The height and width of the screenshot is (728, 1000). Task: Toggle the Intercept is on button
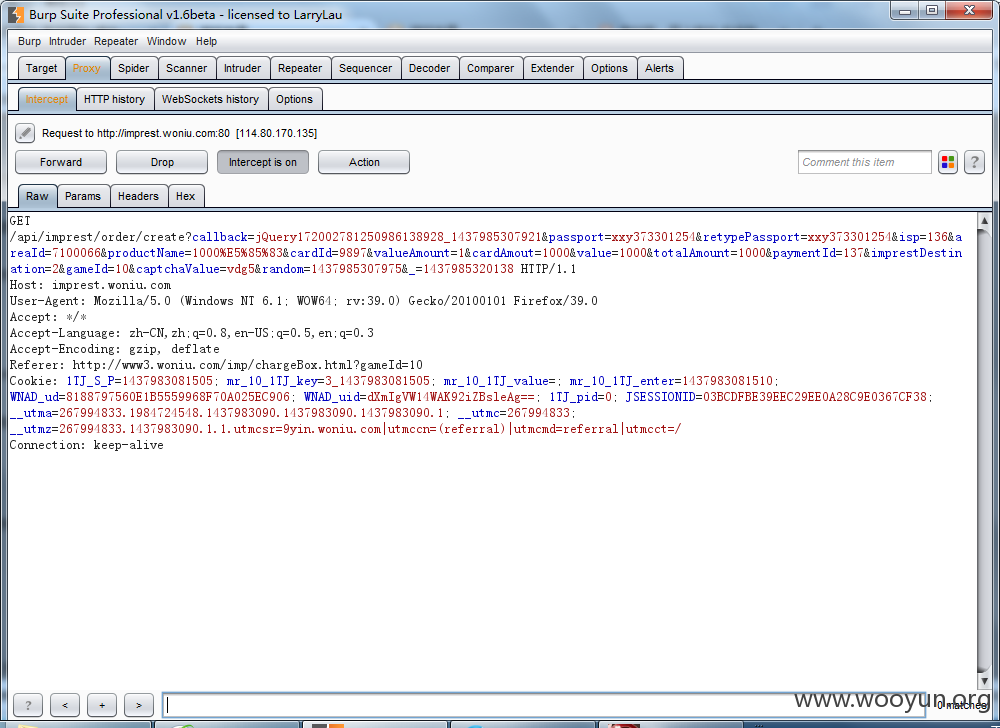(263, 162)
